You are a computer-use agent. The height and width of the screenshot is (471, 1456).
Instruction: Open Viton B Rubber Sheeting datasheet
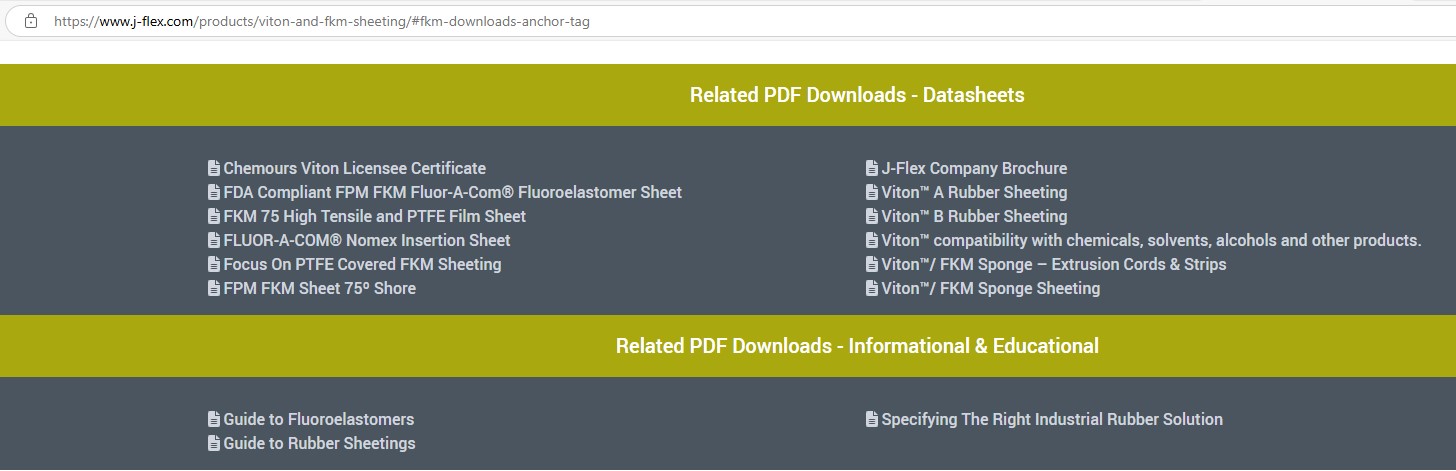point(974,216)
